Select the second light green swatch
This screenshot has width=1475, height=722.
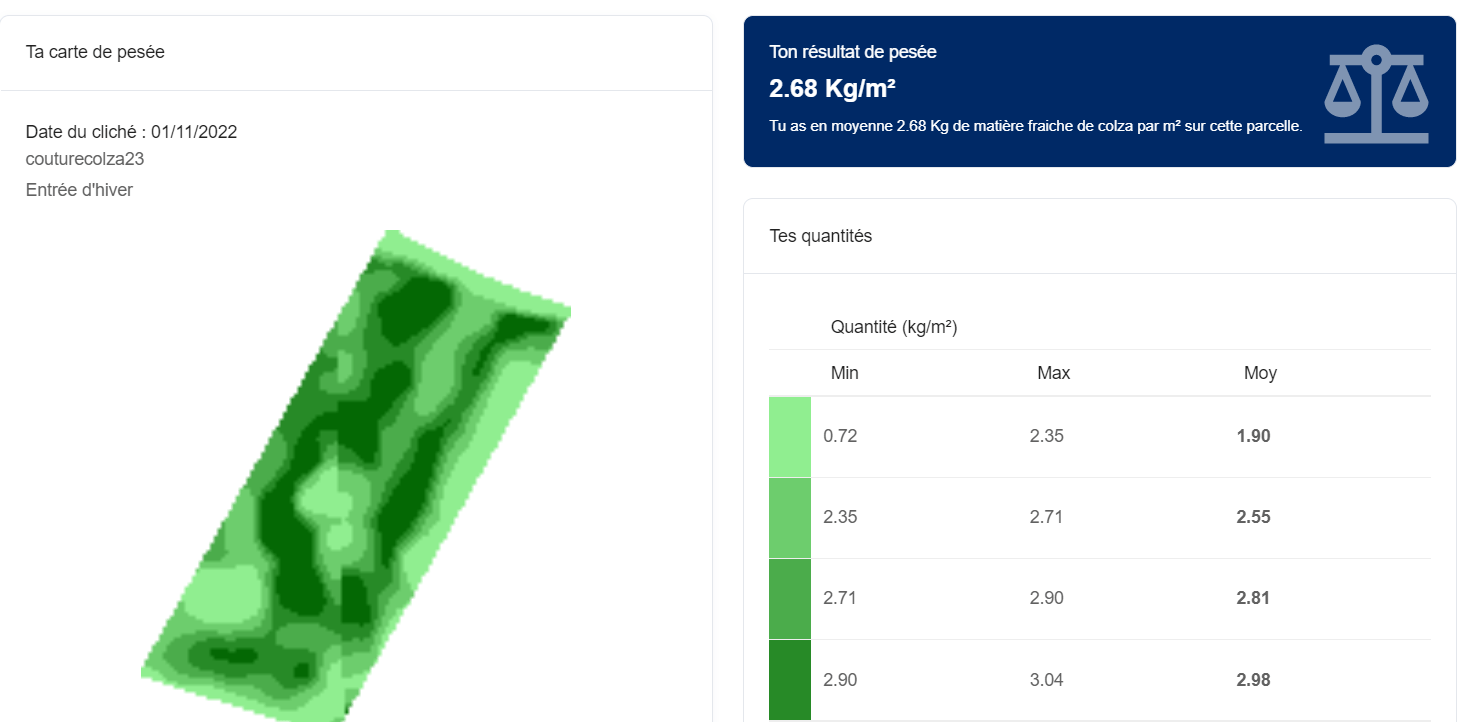790,518
